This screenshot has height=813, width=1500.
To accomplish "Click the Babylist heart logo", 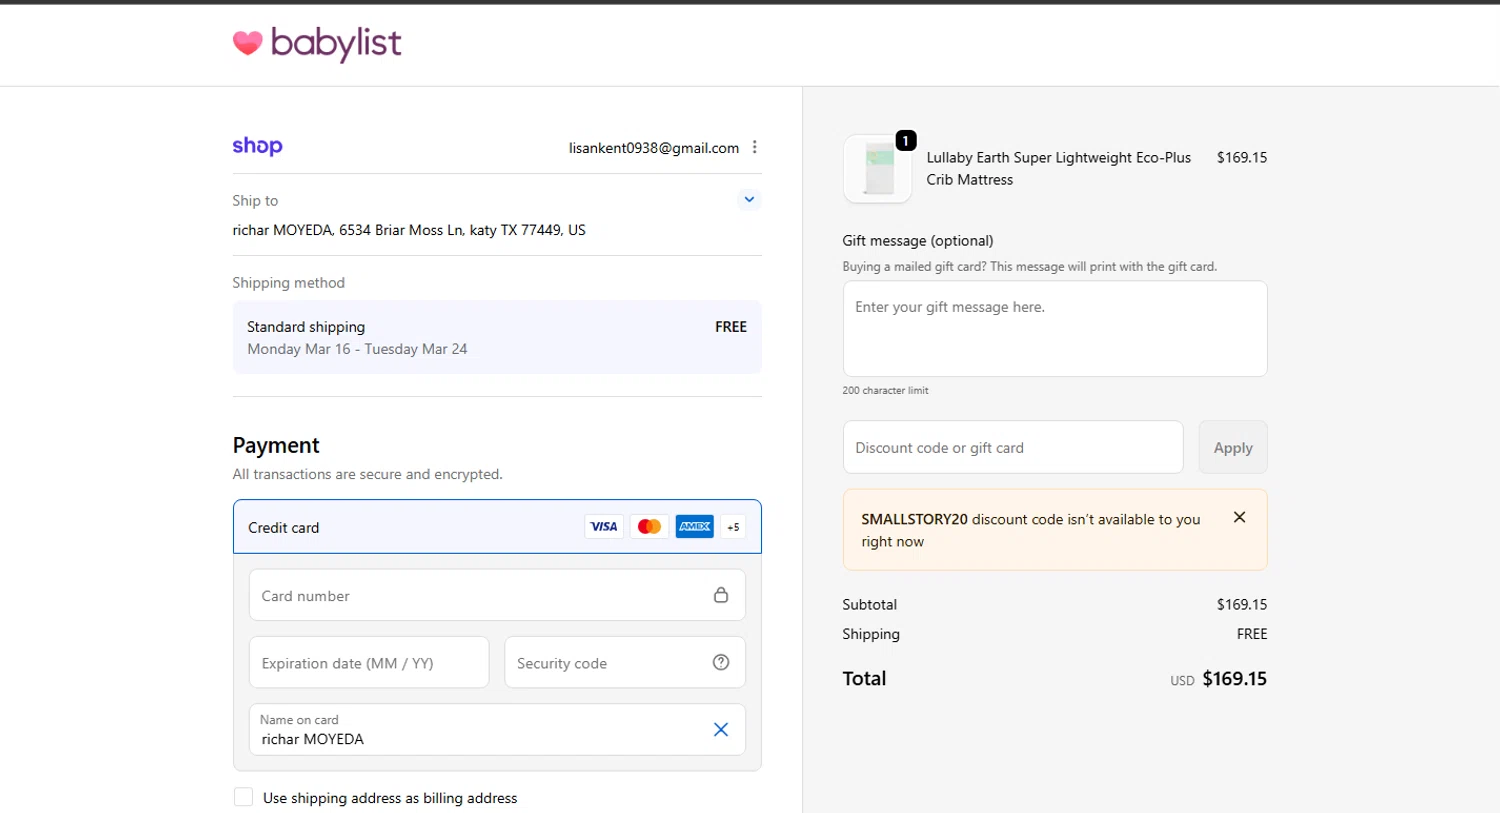I will pos(247,43).
